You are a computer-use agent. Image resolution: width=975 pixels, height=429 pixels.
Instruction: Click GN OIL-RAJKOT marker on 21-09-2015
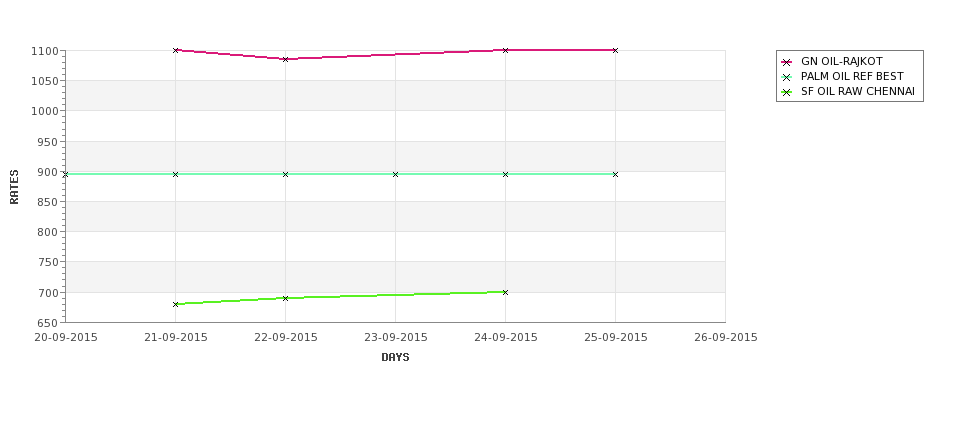pyautogui.click(x=175, y=50)
